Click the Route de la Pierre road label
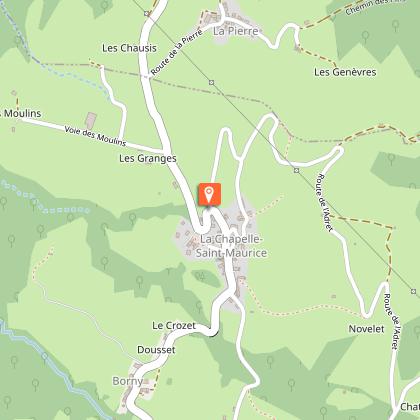Viewport: 420px width, 420px height. click(176, 52)
